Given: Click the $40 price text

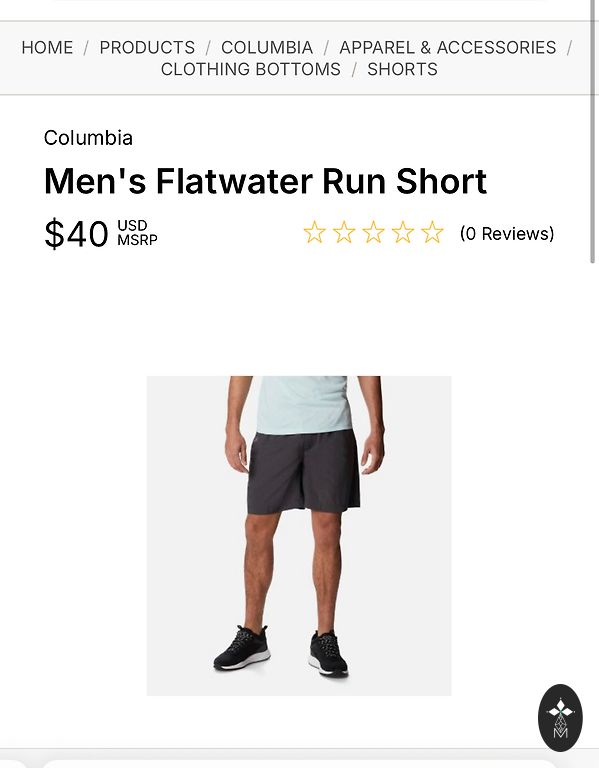Looking at the screenshot, I should pos(76,234).
